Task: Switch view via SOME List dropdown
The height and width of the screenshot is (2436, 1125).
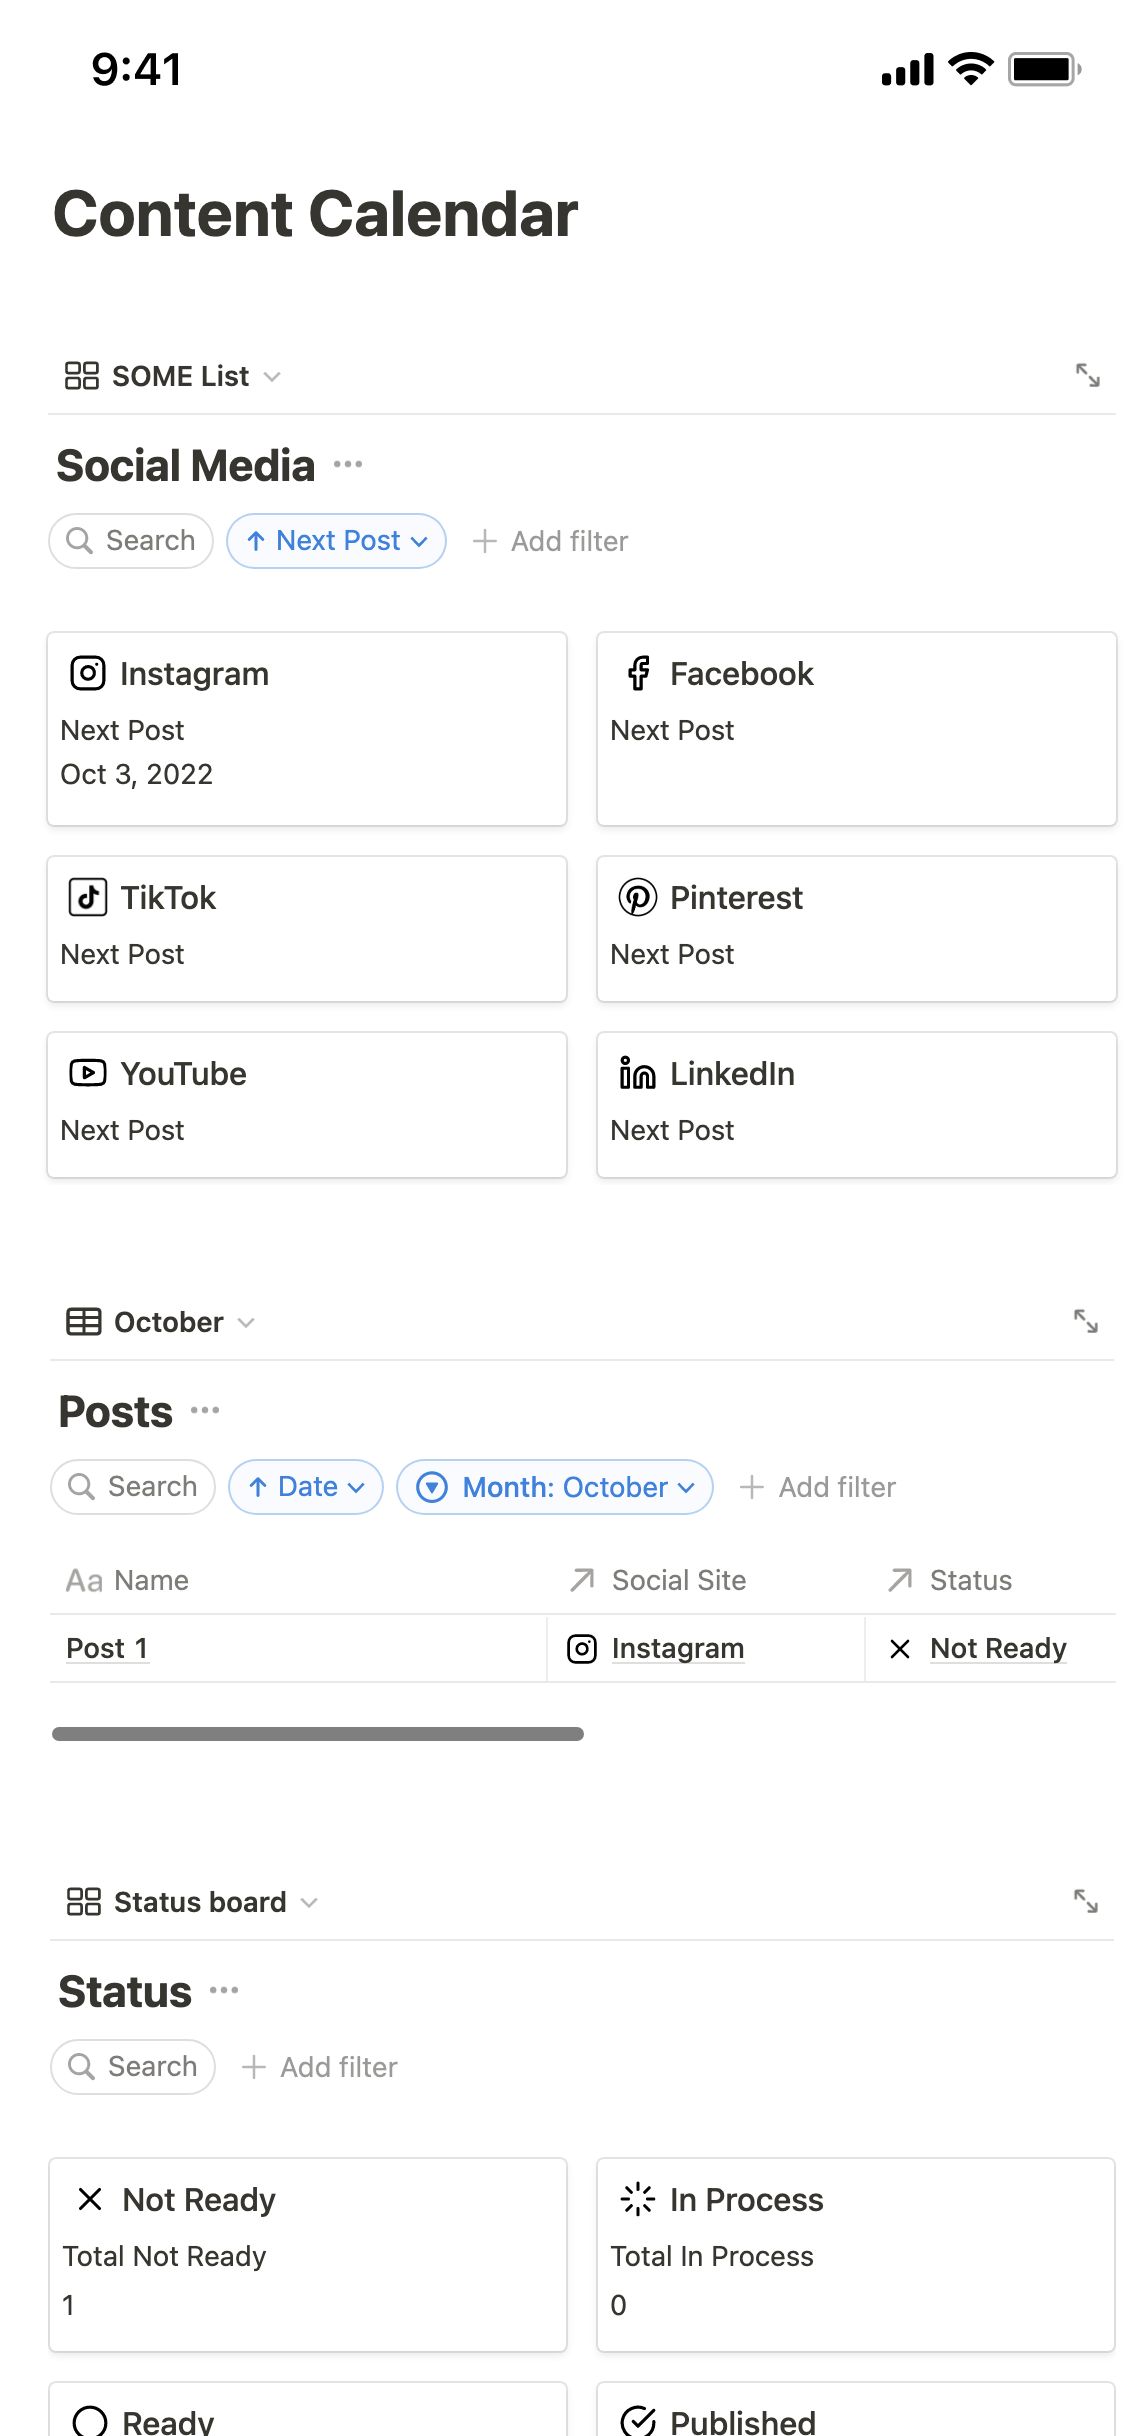Action: [172, 376]
